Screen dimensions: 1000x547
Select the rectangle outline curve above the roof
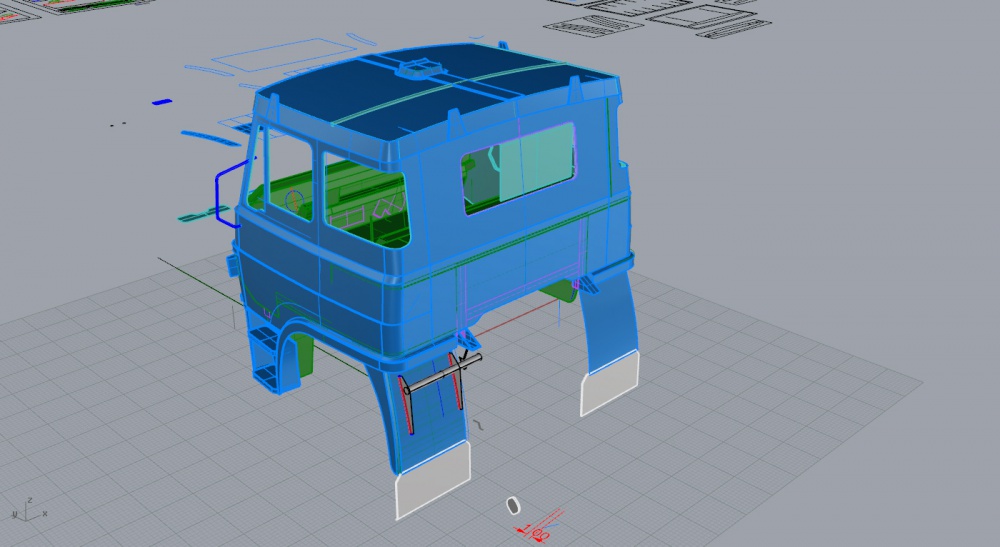pyautogui.click(x=284, y=54)
